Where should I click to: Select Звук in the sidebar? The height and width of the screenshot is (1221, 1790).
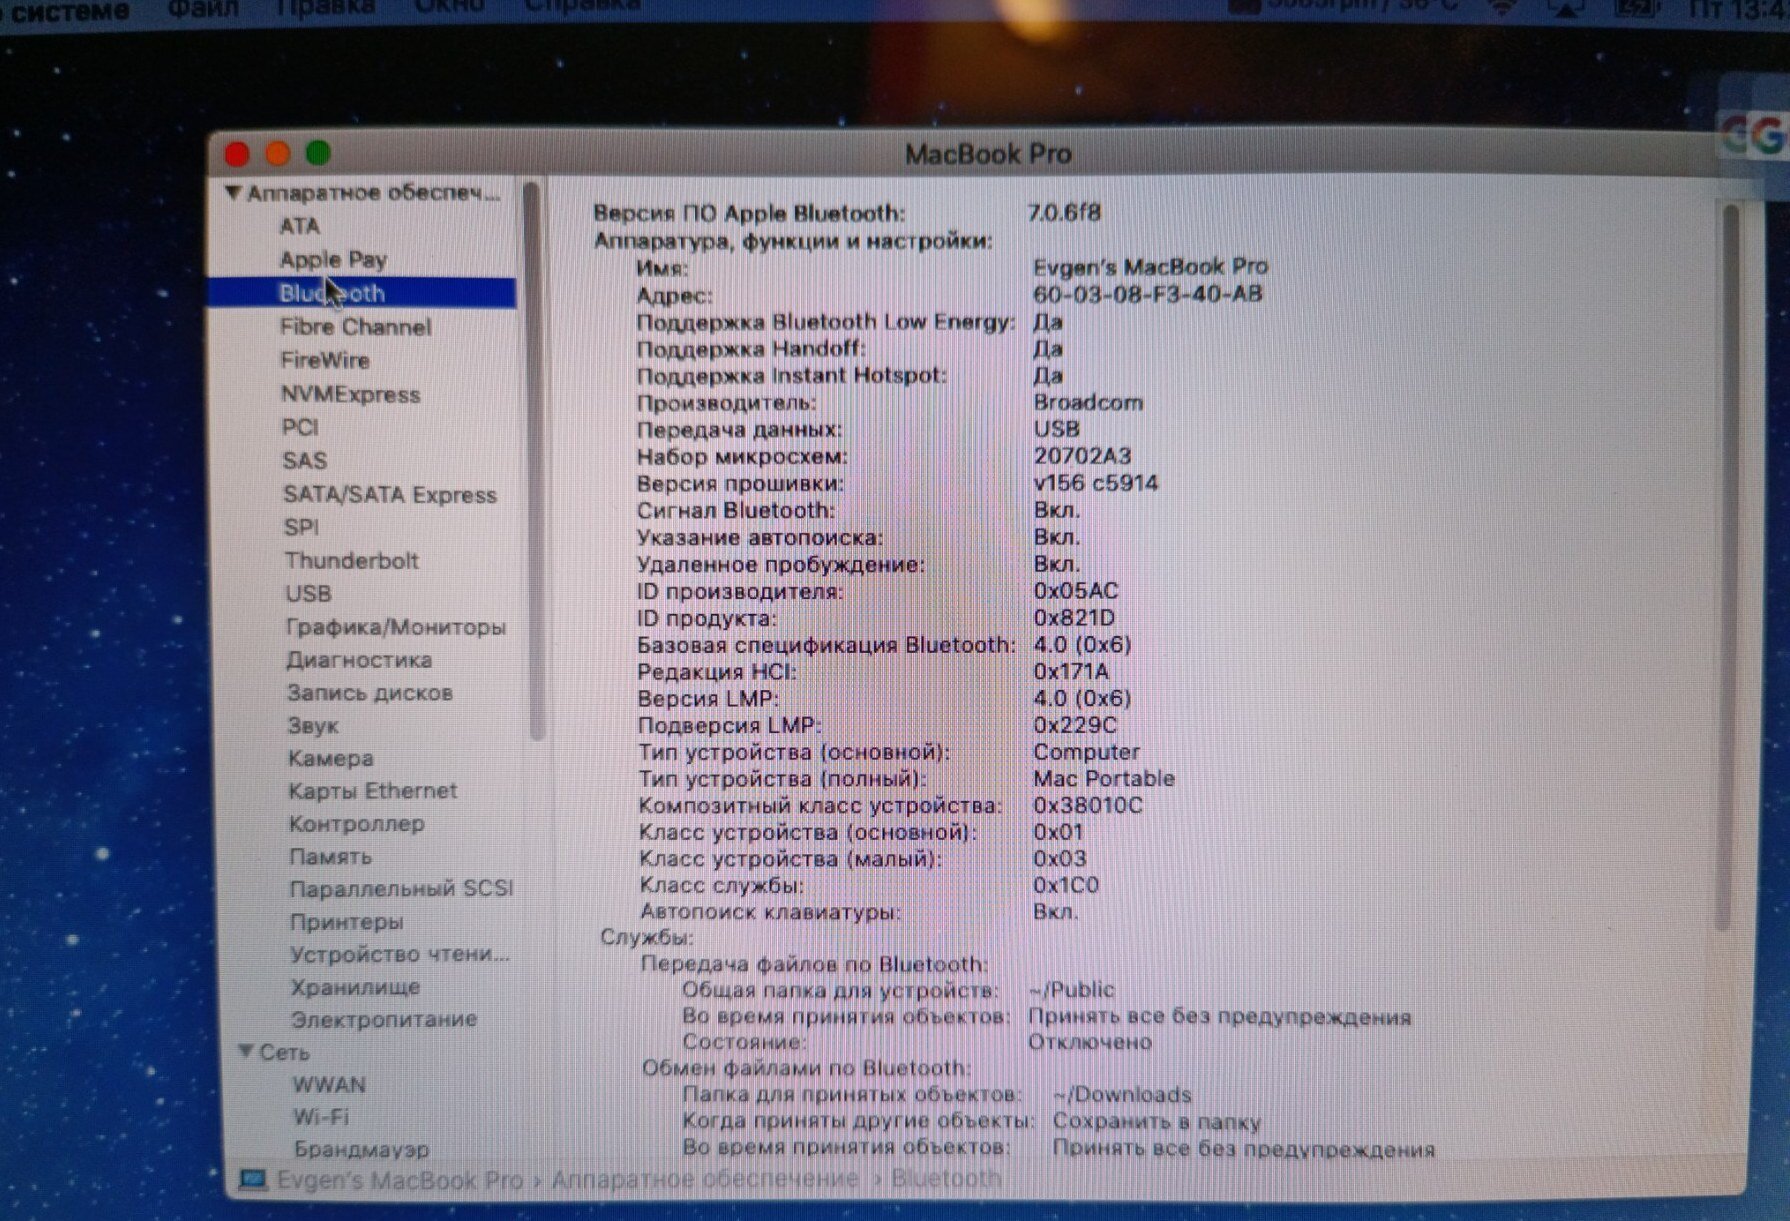(313, 725)
